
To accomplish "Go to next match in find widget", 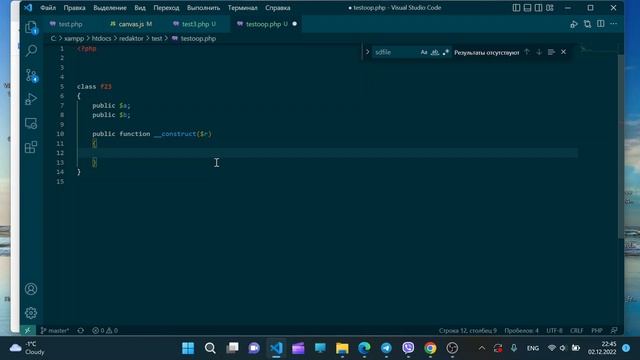I will [x=539, y=52].
